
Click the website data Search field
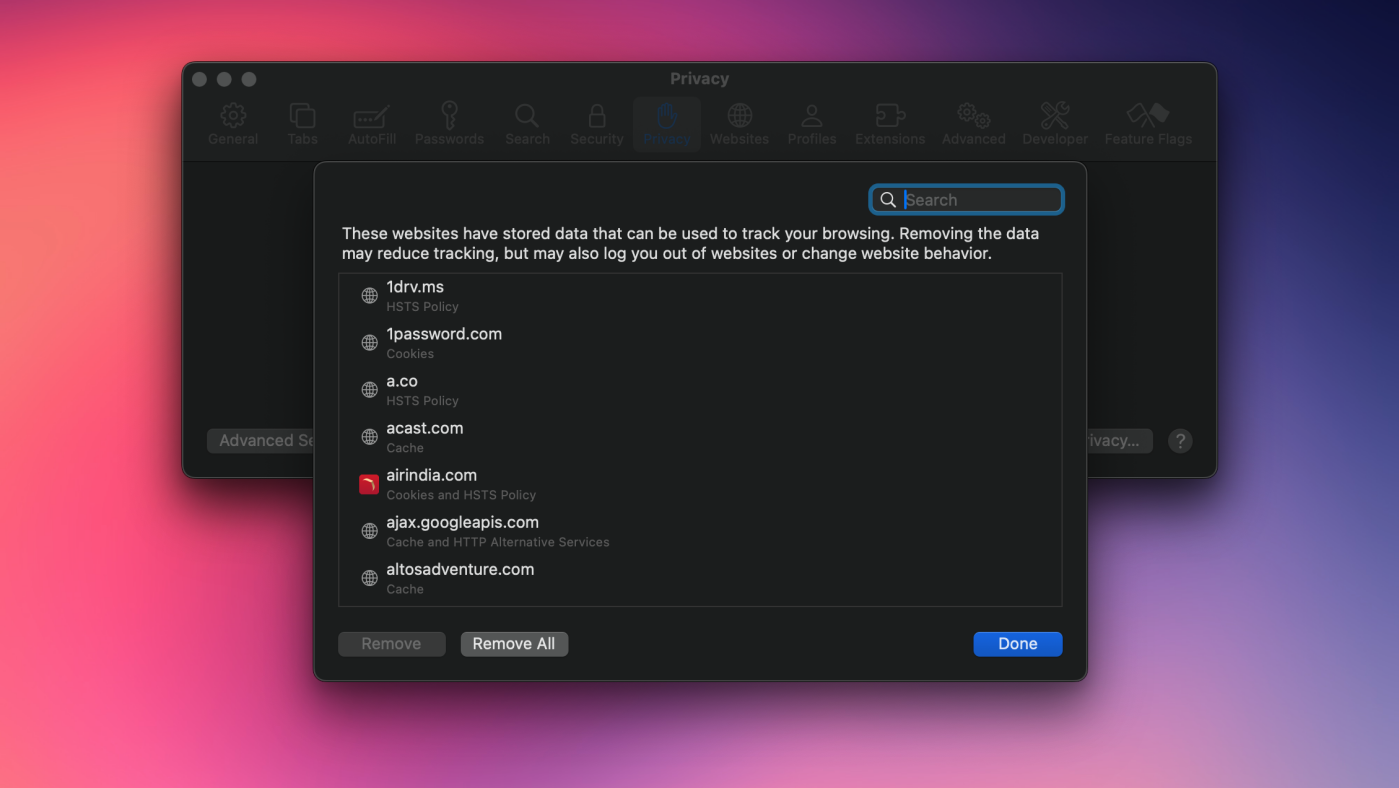click(x=978, y=200)
